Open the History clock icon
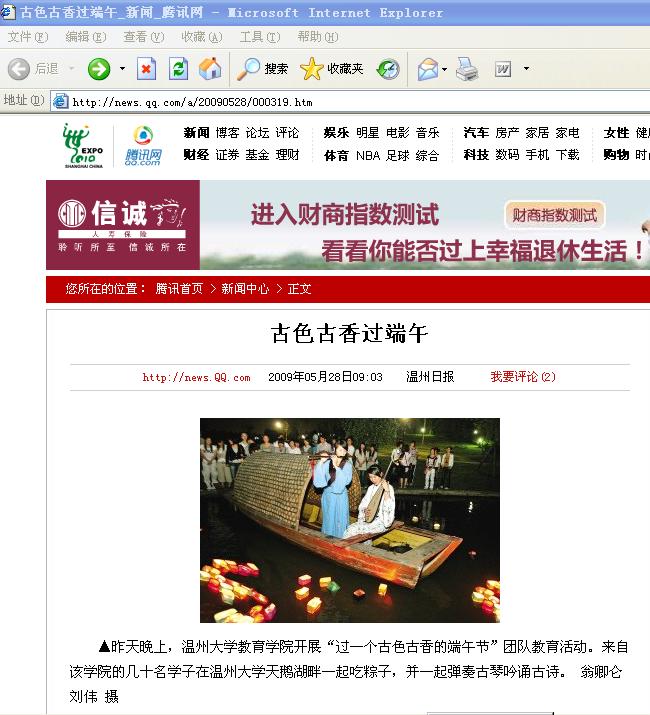The width and height of the screenshot is (650, 715). point(388,69)
